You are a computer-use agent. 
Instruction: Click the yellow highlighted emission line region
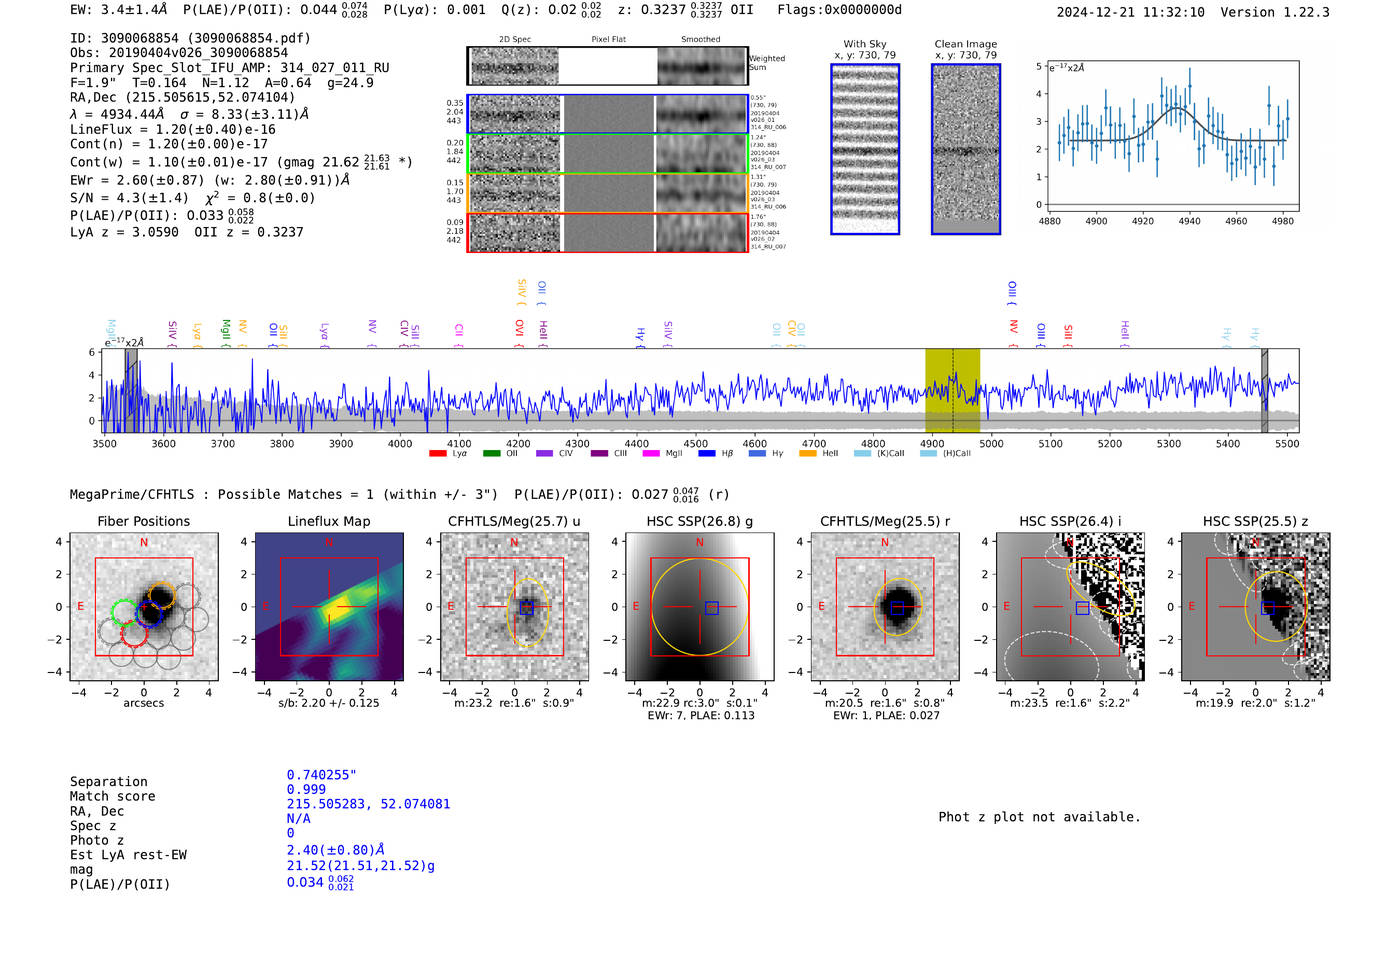[952, 391]
